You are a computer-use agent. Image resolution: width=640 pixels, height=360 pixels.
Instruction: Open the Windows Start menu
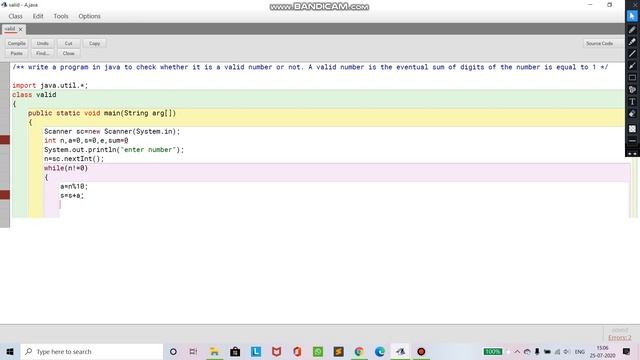tap(10, 351)
